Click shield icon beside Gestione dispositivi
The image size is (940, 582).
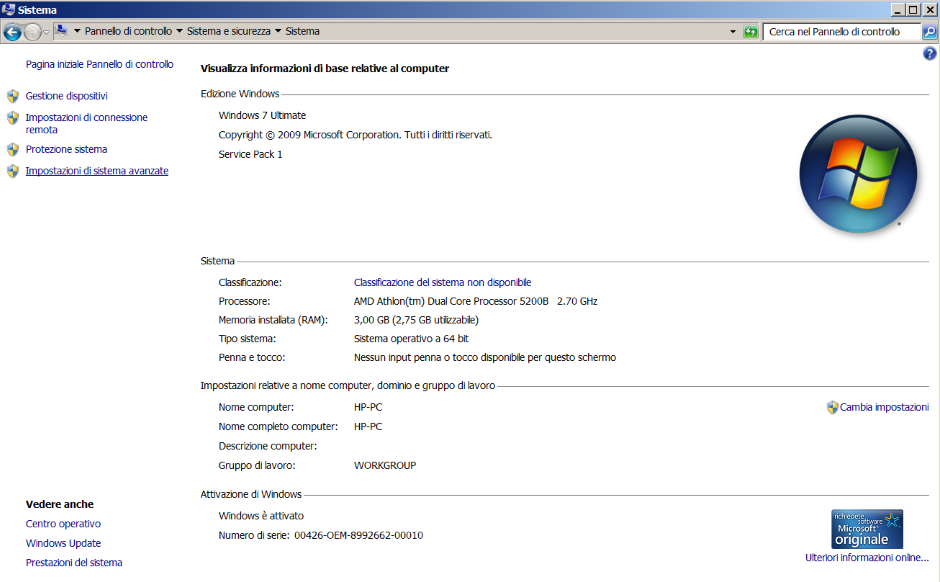[13, 96]
